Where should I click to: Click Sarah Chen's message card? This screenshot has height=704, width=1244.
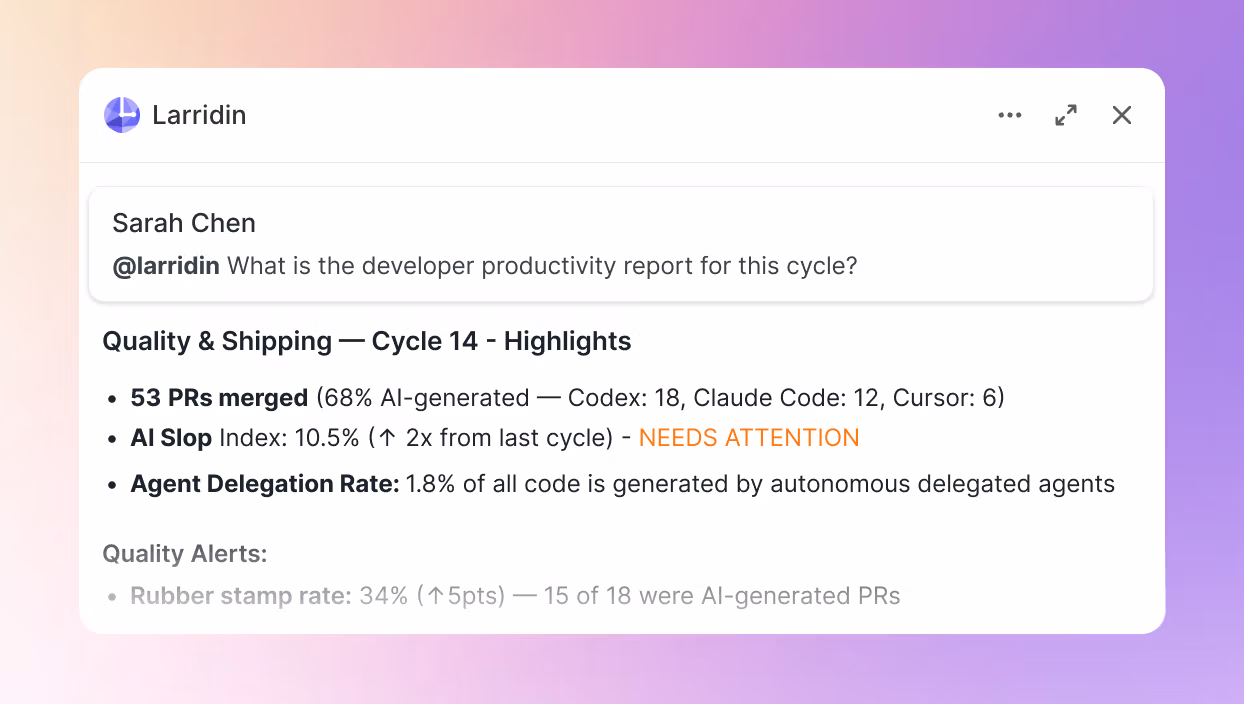pyautogui.click(x=621, y=244)
